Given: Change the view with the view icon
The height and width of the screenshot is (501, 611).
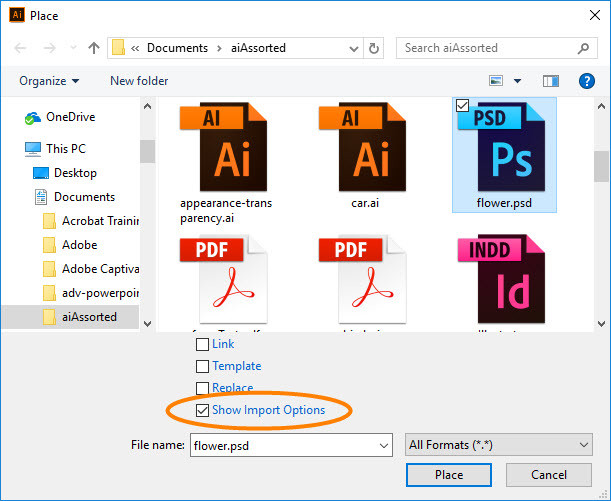Looking at the screenshot, I should coord(496,81).
